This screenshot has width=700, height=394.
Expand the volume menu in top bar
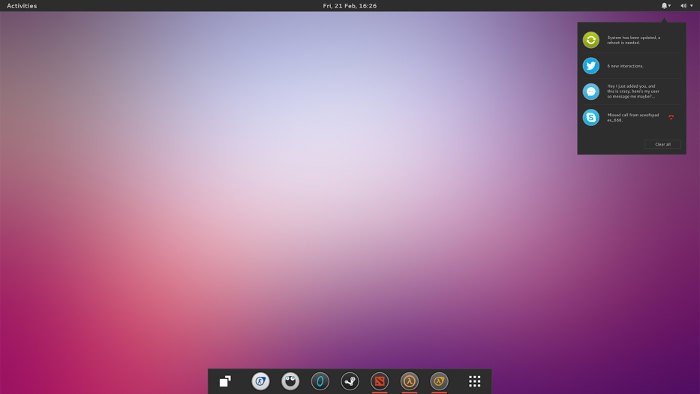(x=686, y=6)
